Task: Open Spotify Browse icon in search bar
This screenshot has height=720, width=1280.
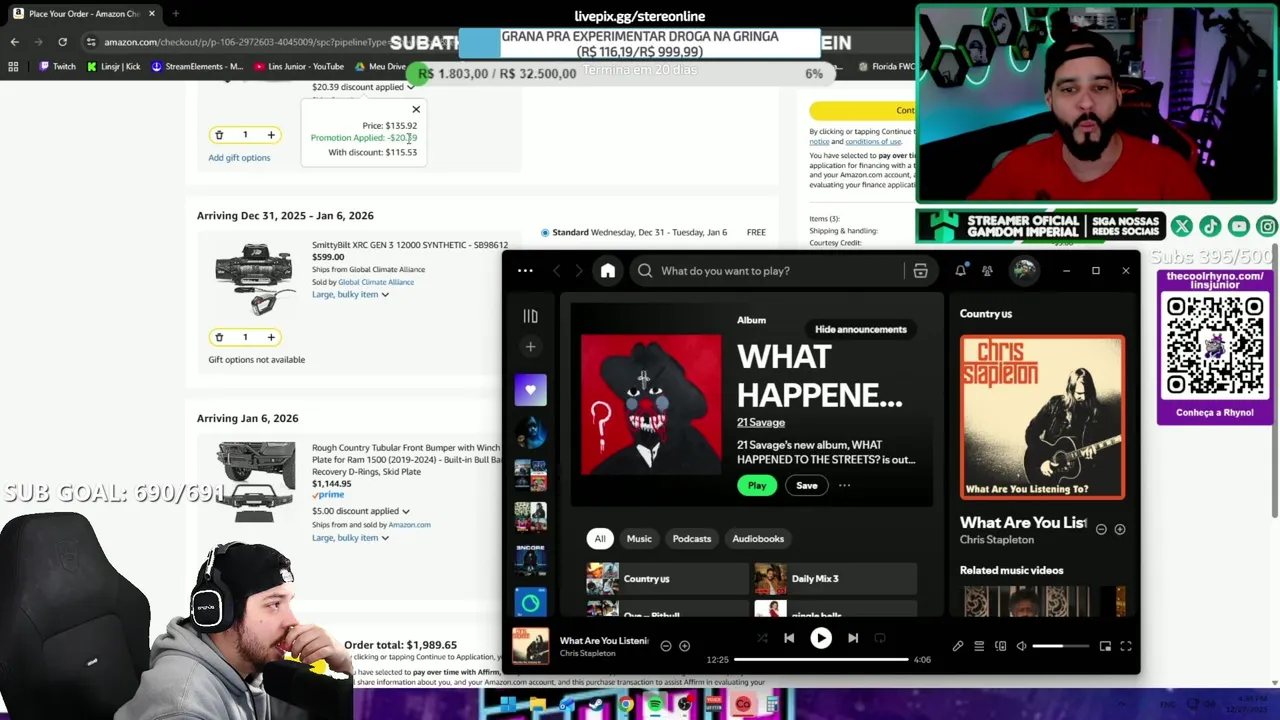Action: pos(920,271)
